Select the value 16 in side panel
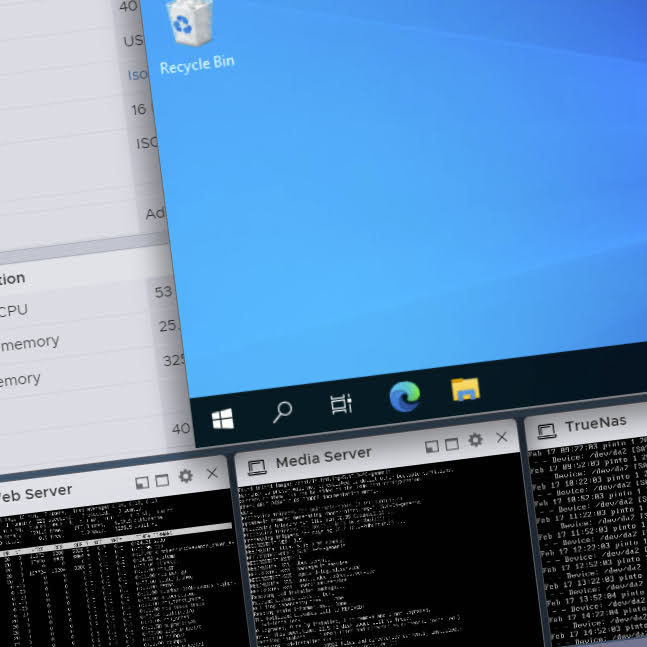The image size is (647, 647). 139,110
